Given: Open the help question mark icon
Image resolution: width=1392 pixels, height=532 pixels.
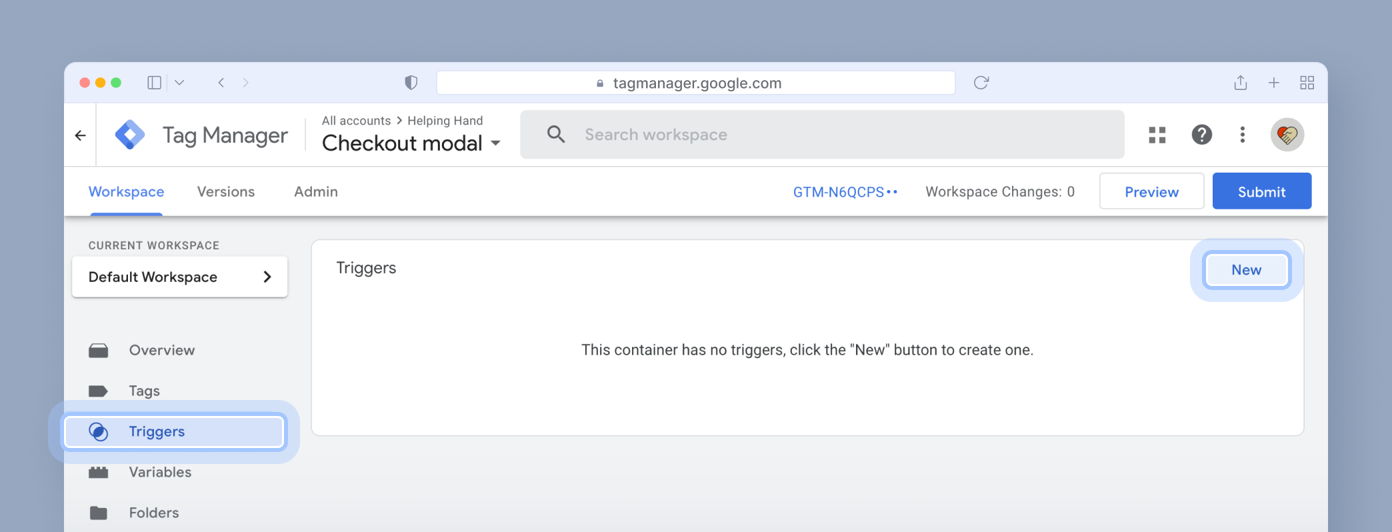Looking at the screenshot, I should coord(1202,135).
